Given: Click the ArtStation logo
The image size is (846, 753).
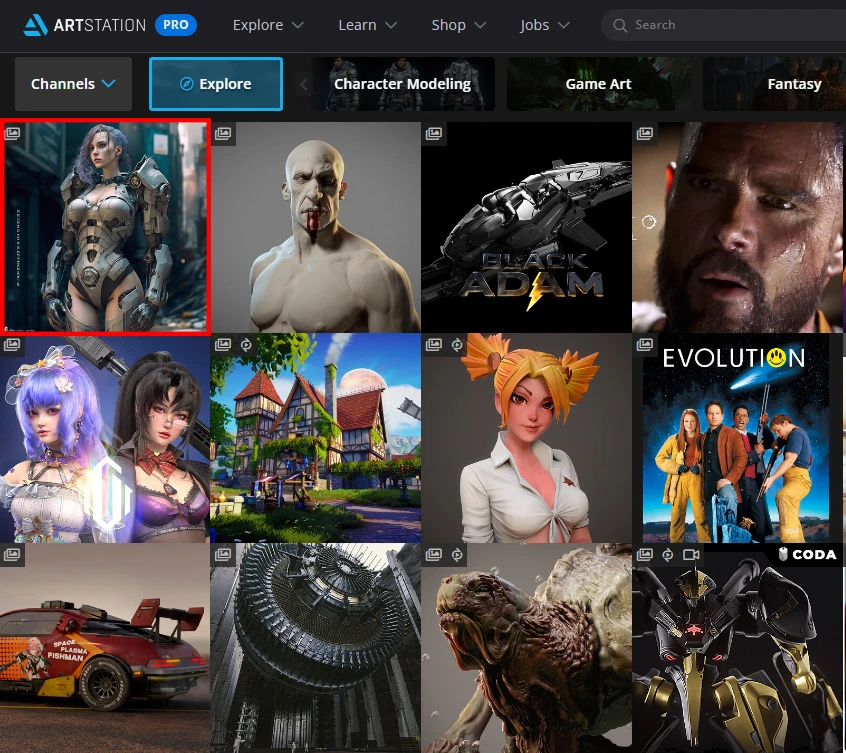Looking at the screenshot, I should [84, 25].
